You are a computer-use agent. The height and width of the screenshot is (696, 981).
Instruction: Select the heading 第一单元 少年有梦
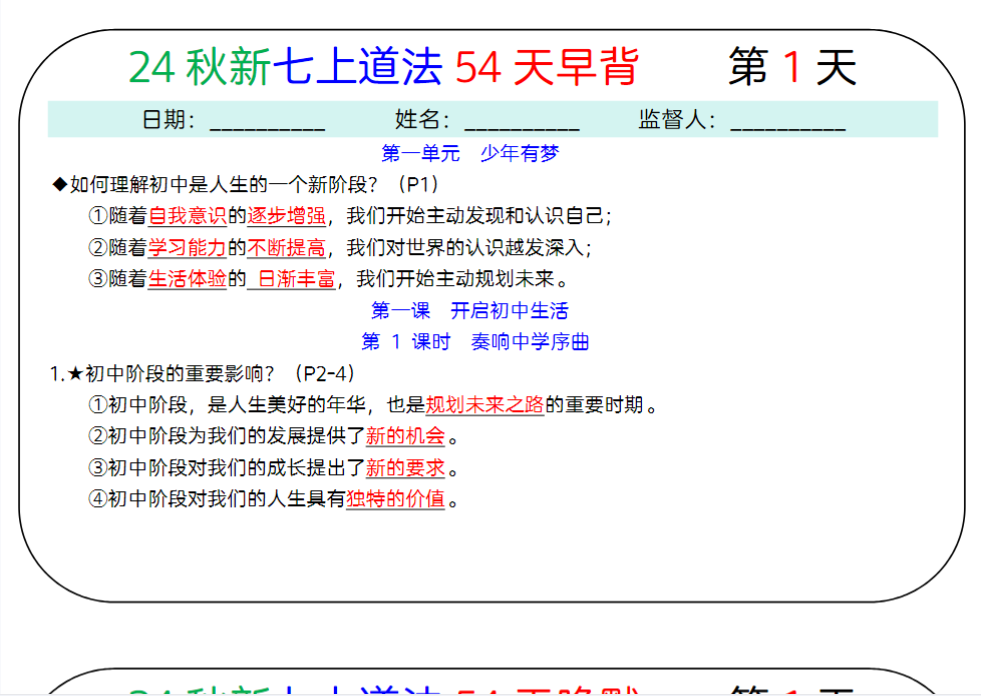[x=470, y=152]
